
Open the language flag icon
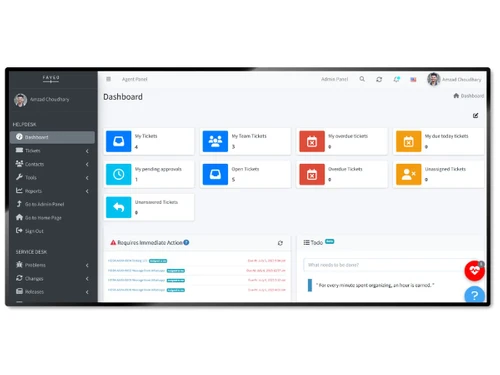tap(413, 79)
